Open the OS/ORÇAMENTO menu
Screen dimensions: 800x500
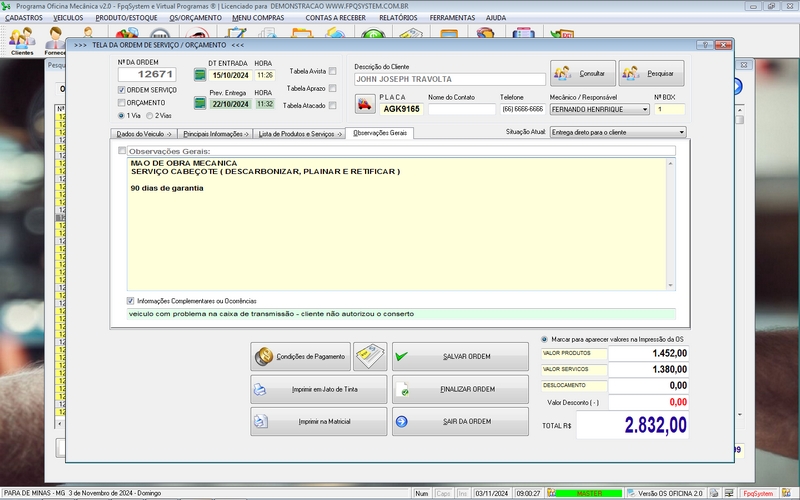[195, 18]
